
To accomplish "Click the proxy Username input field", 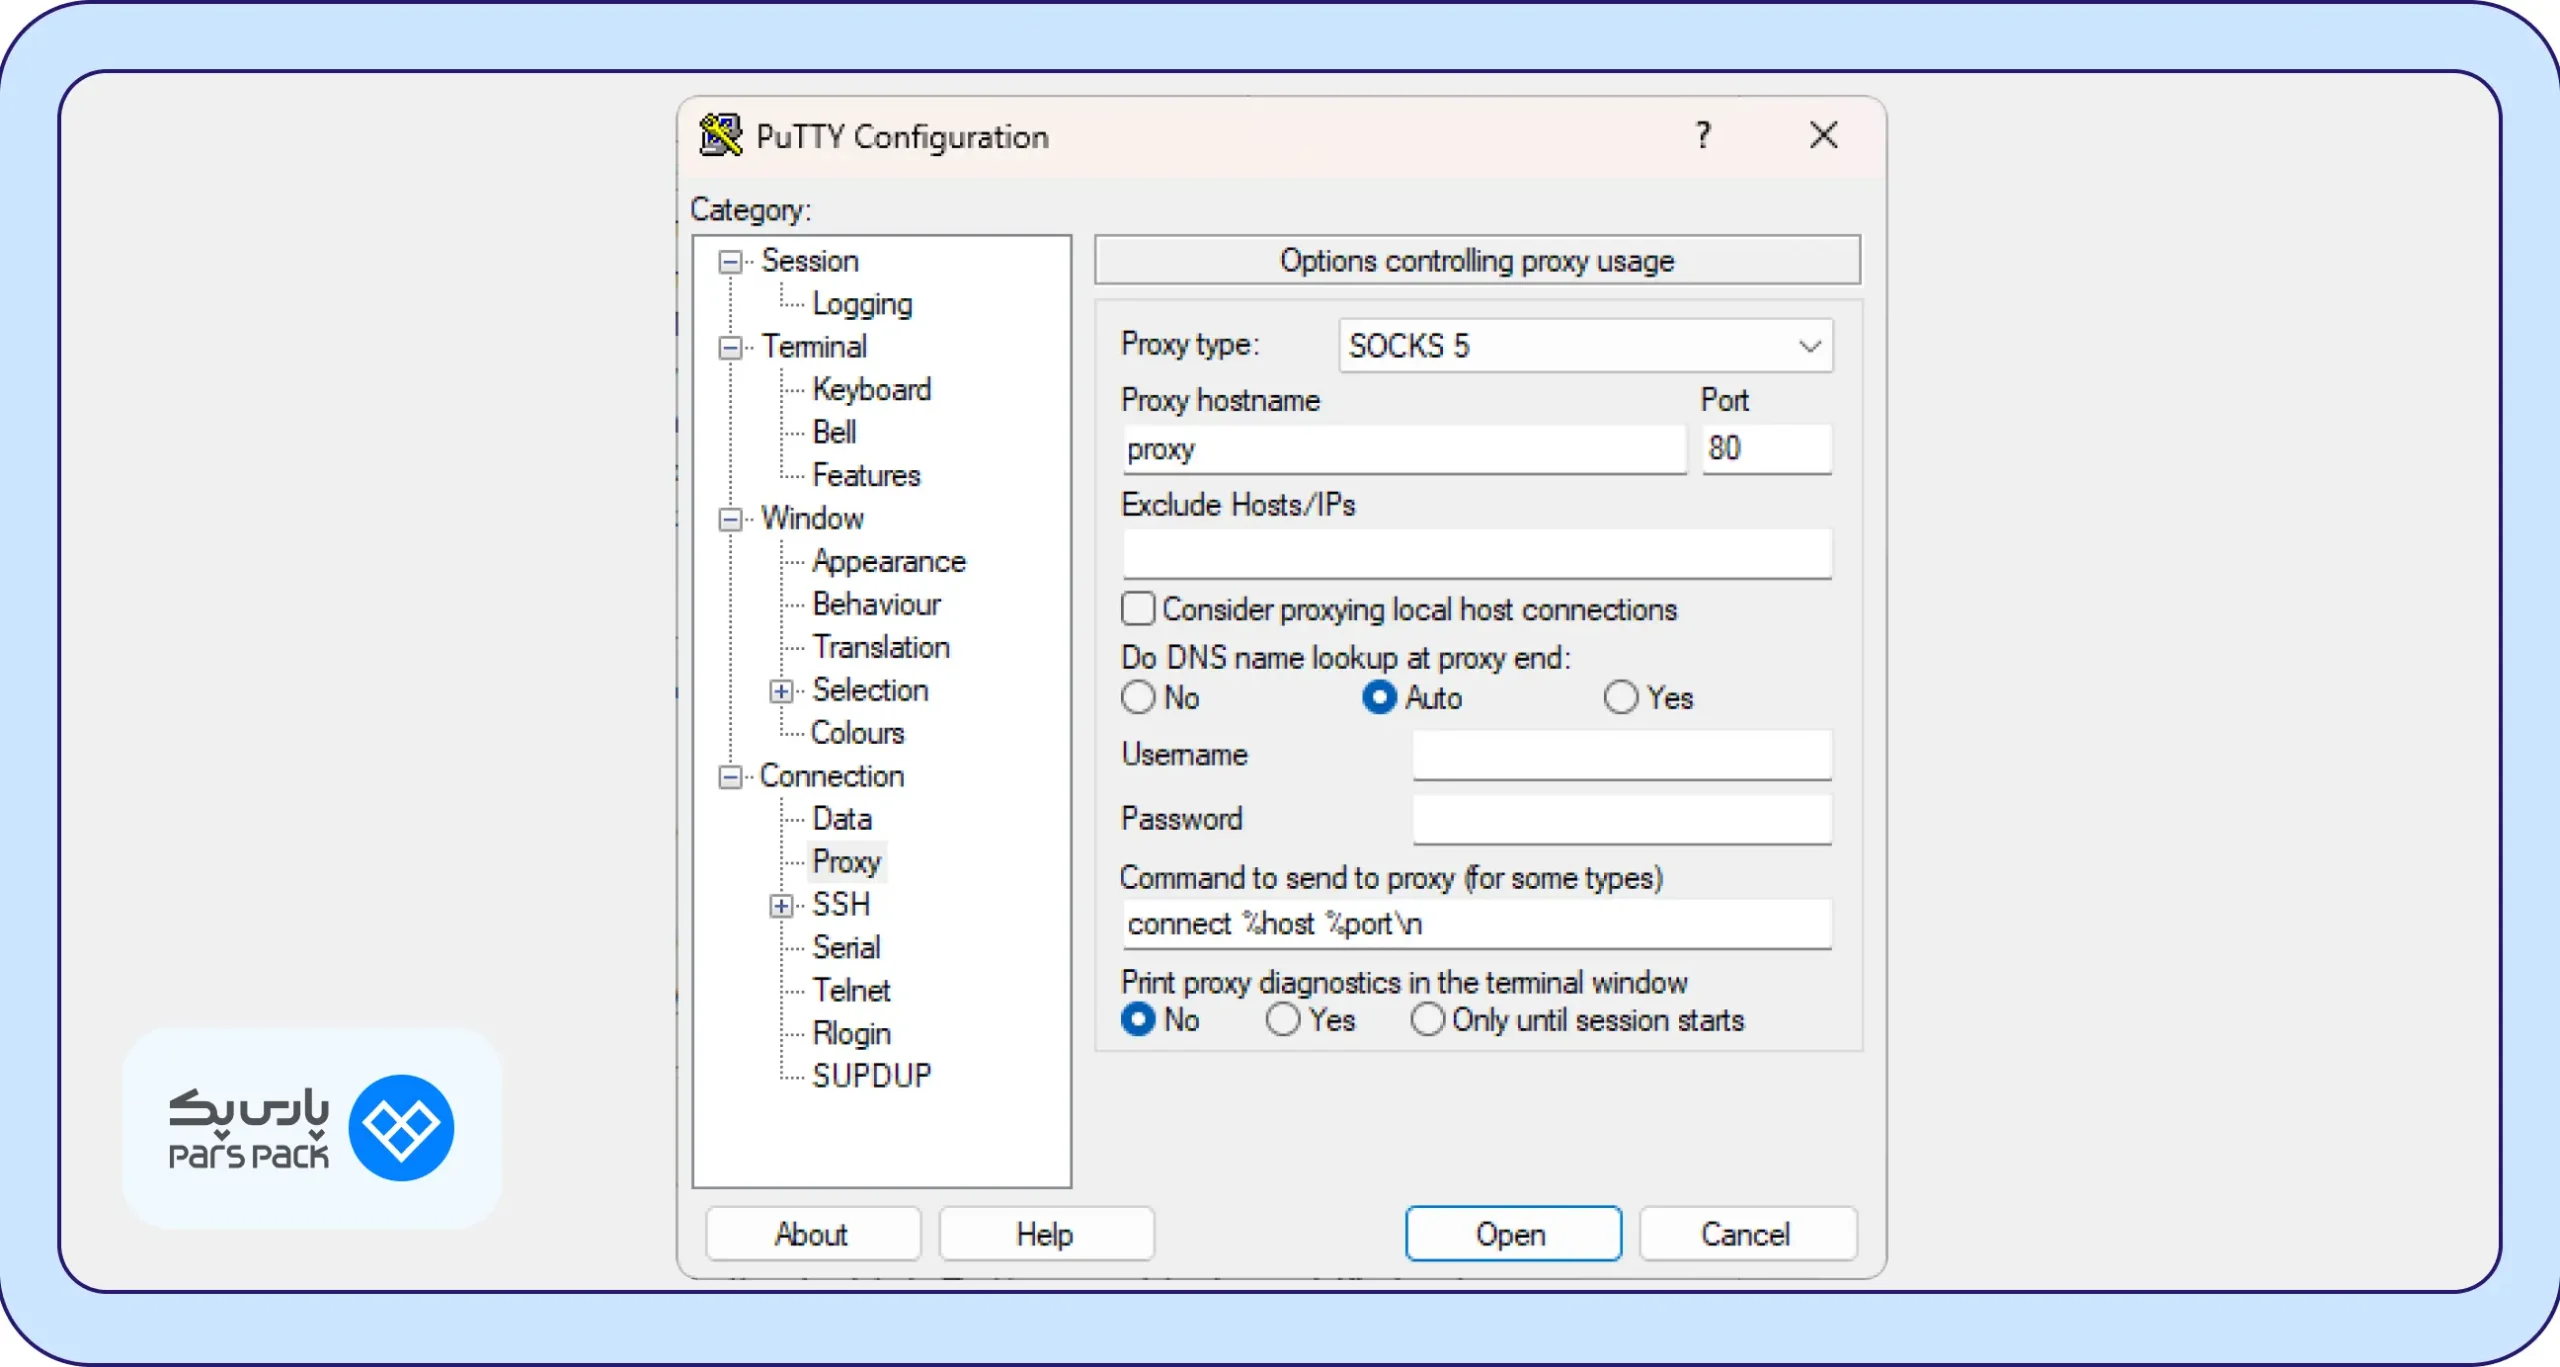I will (x=1622, y=755).
